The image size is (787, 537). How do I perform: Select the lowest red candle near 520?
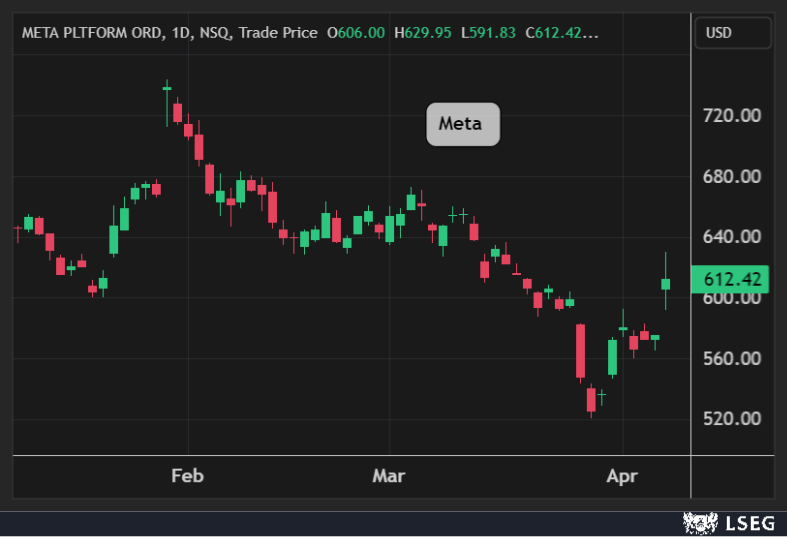click(591, 399)
